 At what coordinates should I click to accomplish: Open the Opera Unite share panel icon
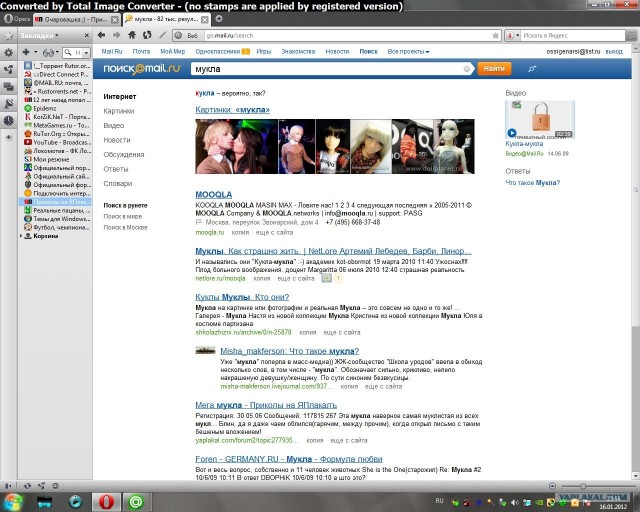click(x=8, y=69)
